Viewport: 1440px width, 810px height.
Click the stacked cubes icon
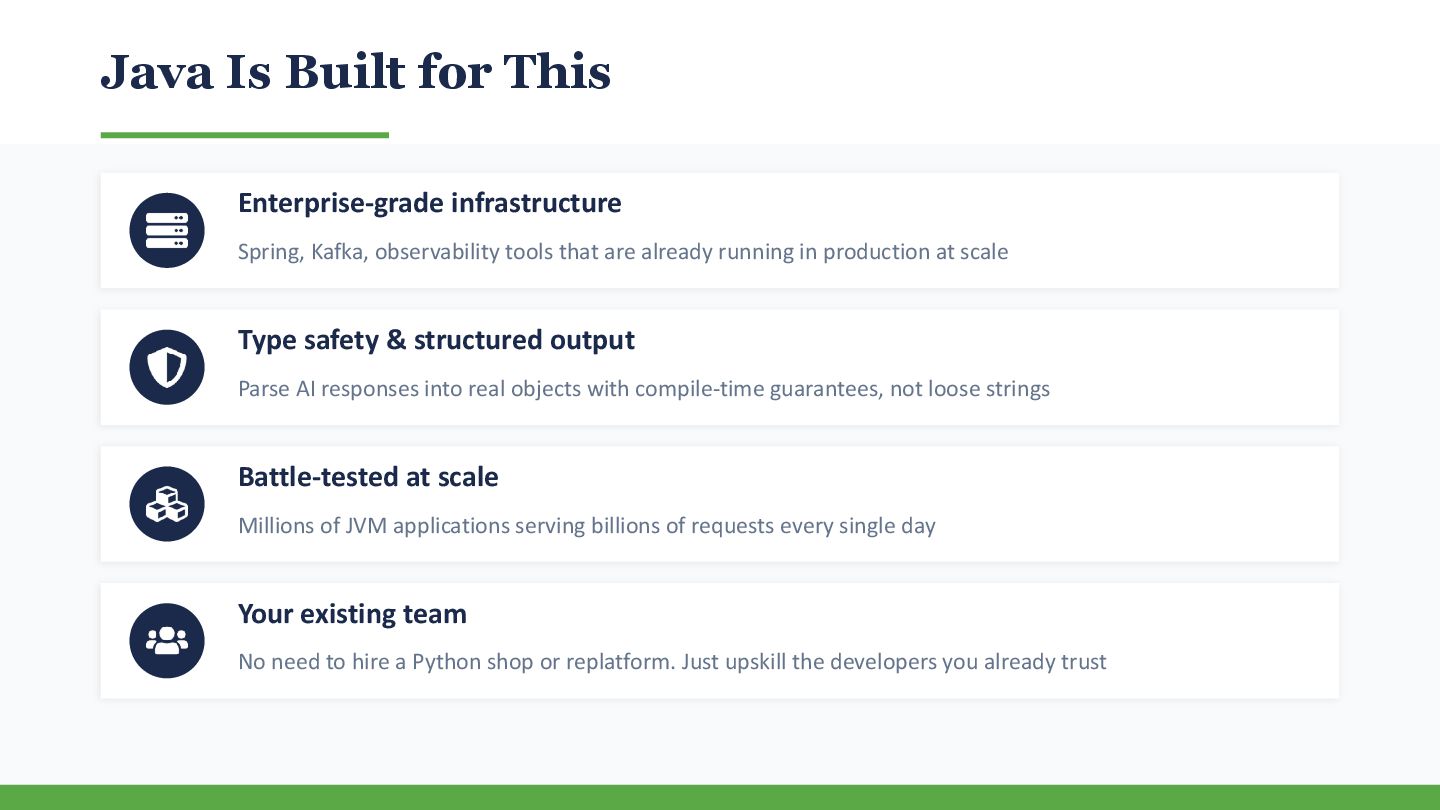[x=167, y=504]
